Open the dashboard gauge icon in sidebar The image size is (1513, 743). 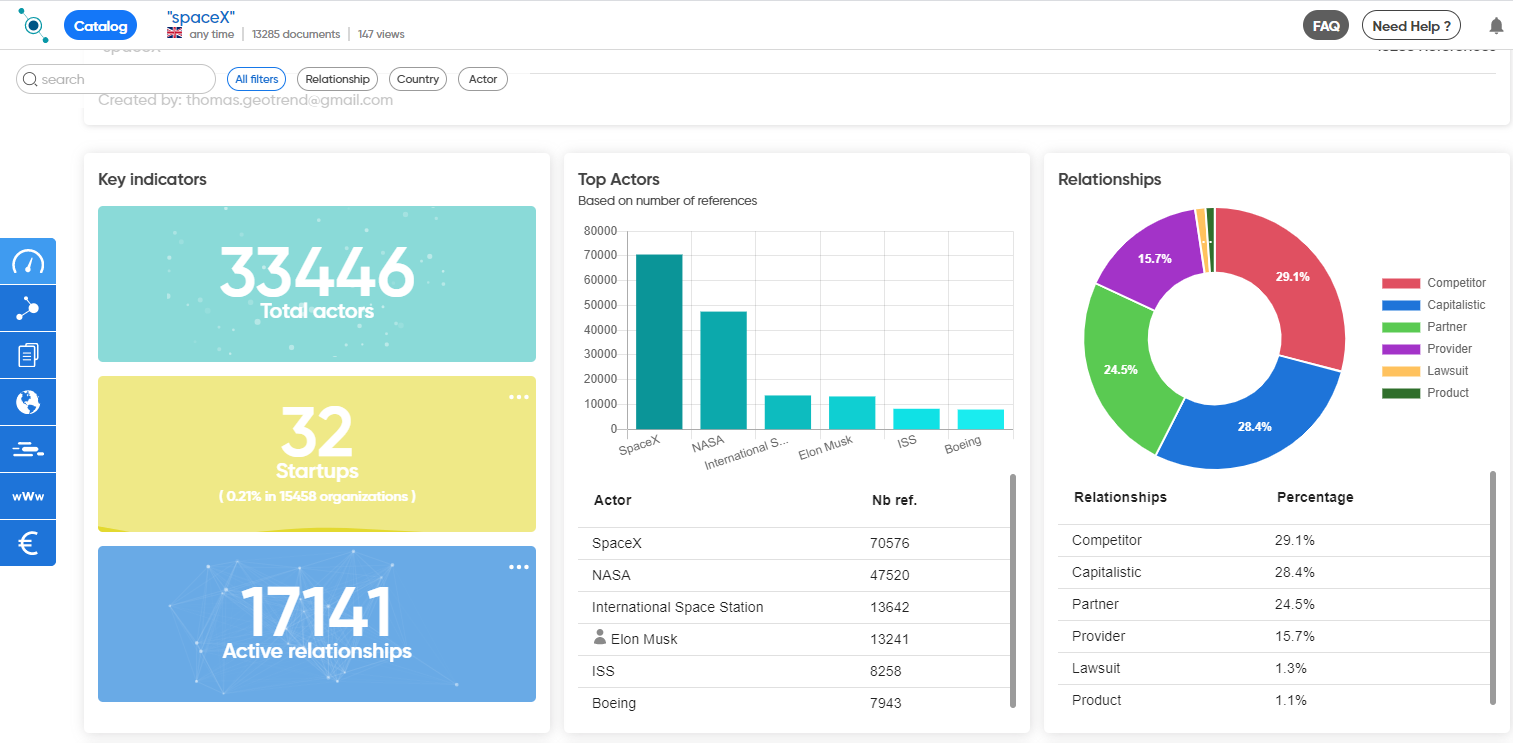(28, 262)
